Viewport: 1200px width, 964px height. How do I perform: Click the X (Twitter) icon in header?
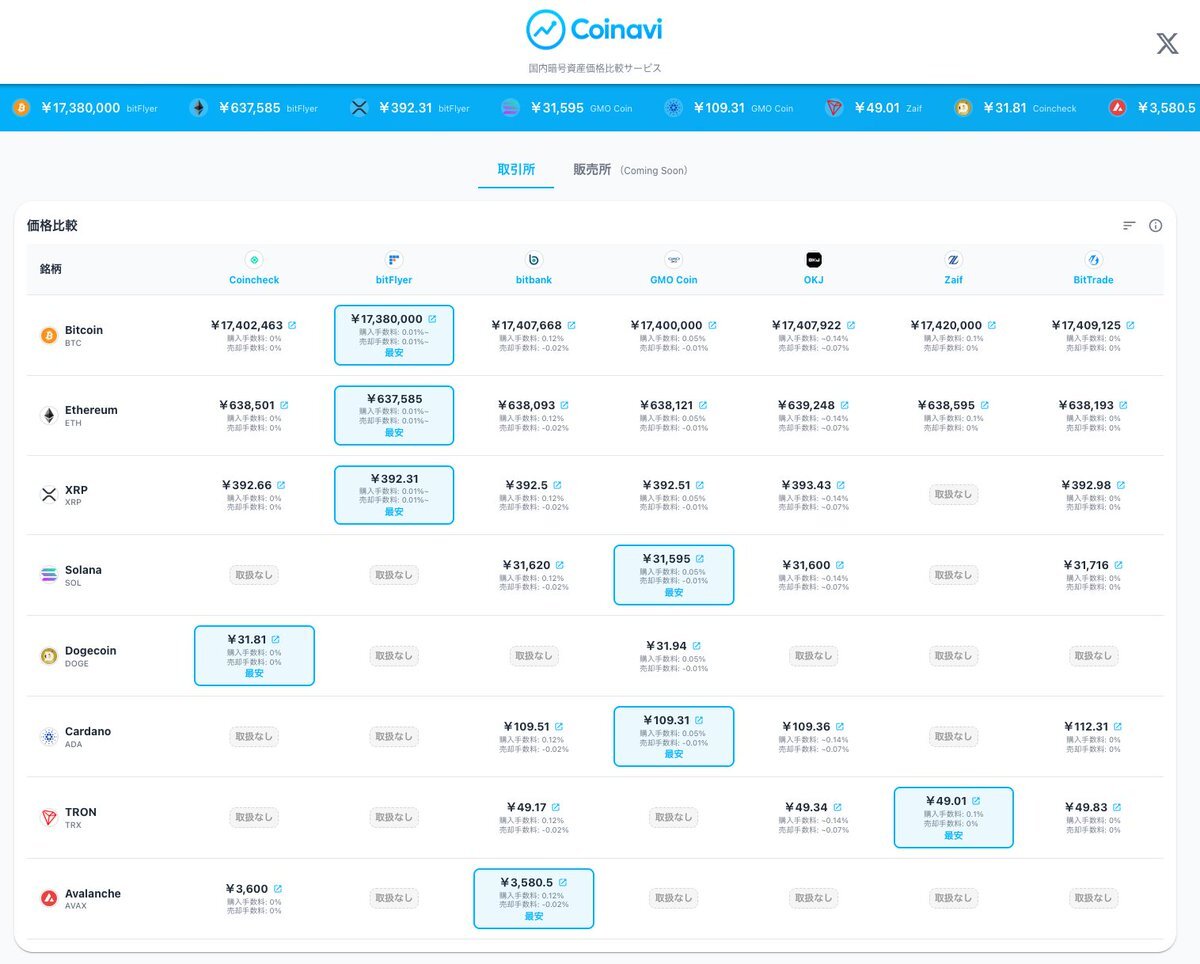1167,43
